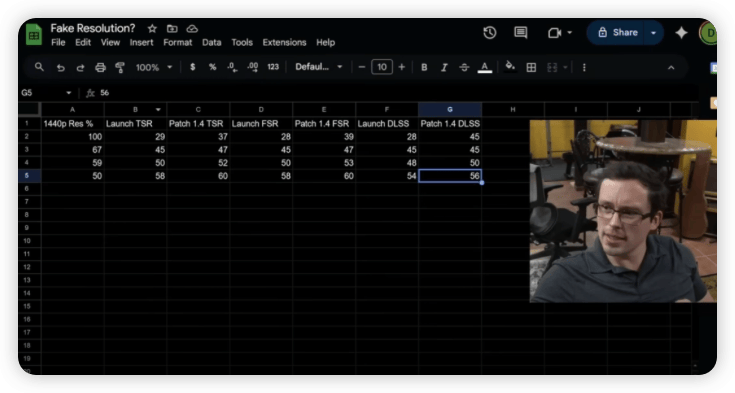Image resolution: width=735 pixels, height=393 pixels.
Task: Open fill color bucket
Action: point(510,67)
